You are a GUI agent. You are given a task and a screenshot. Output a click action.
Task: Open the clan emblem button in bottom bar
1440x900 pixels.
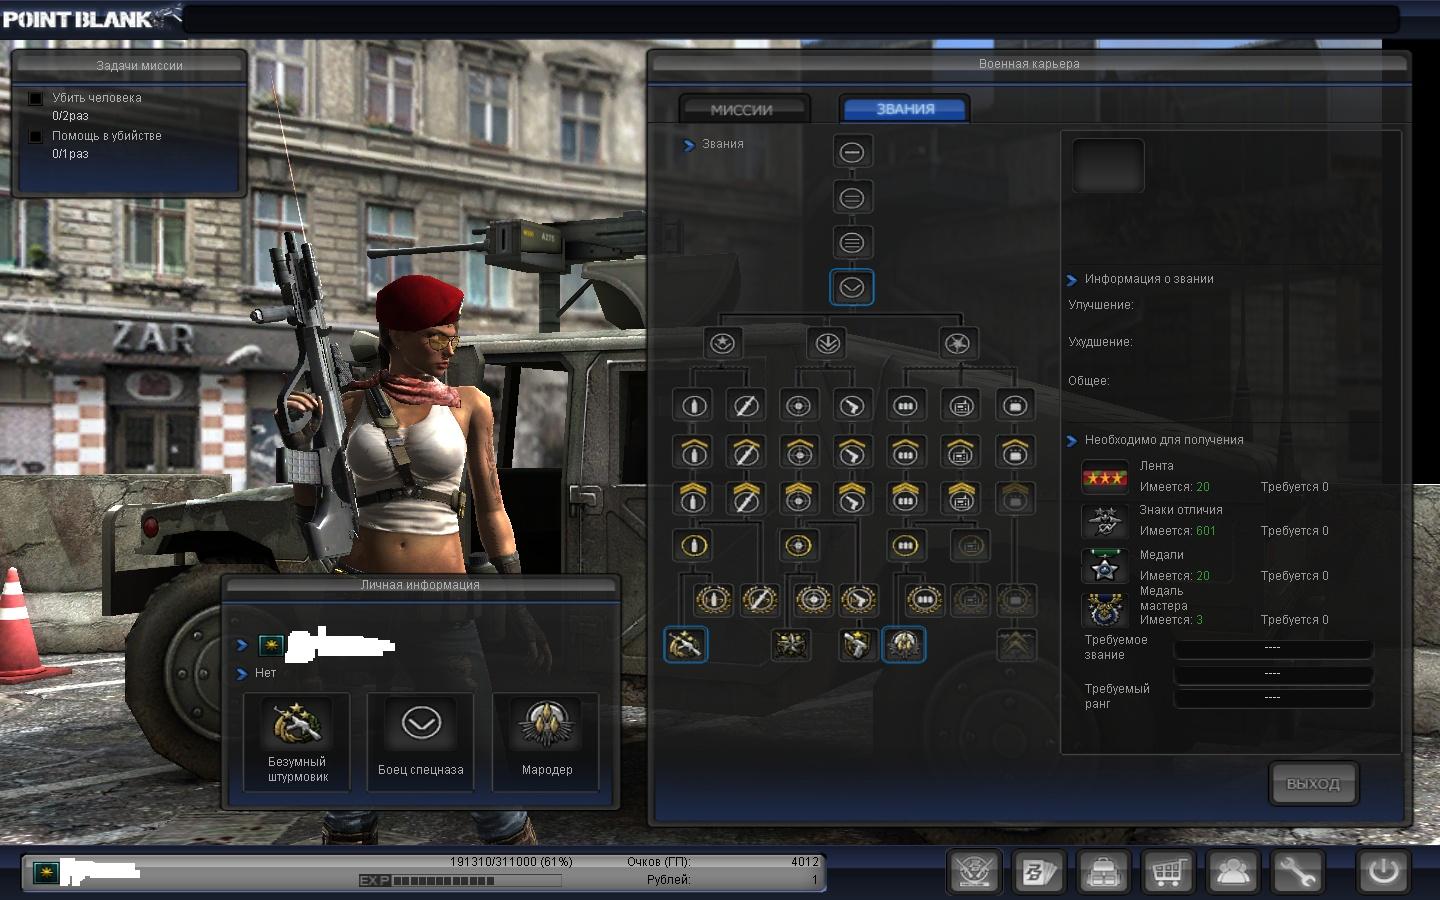pos(974,872)
